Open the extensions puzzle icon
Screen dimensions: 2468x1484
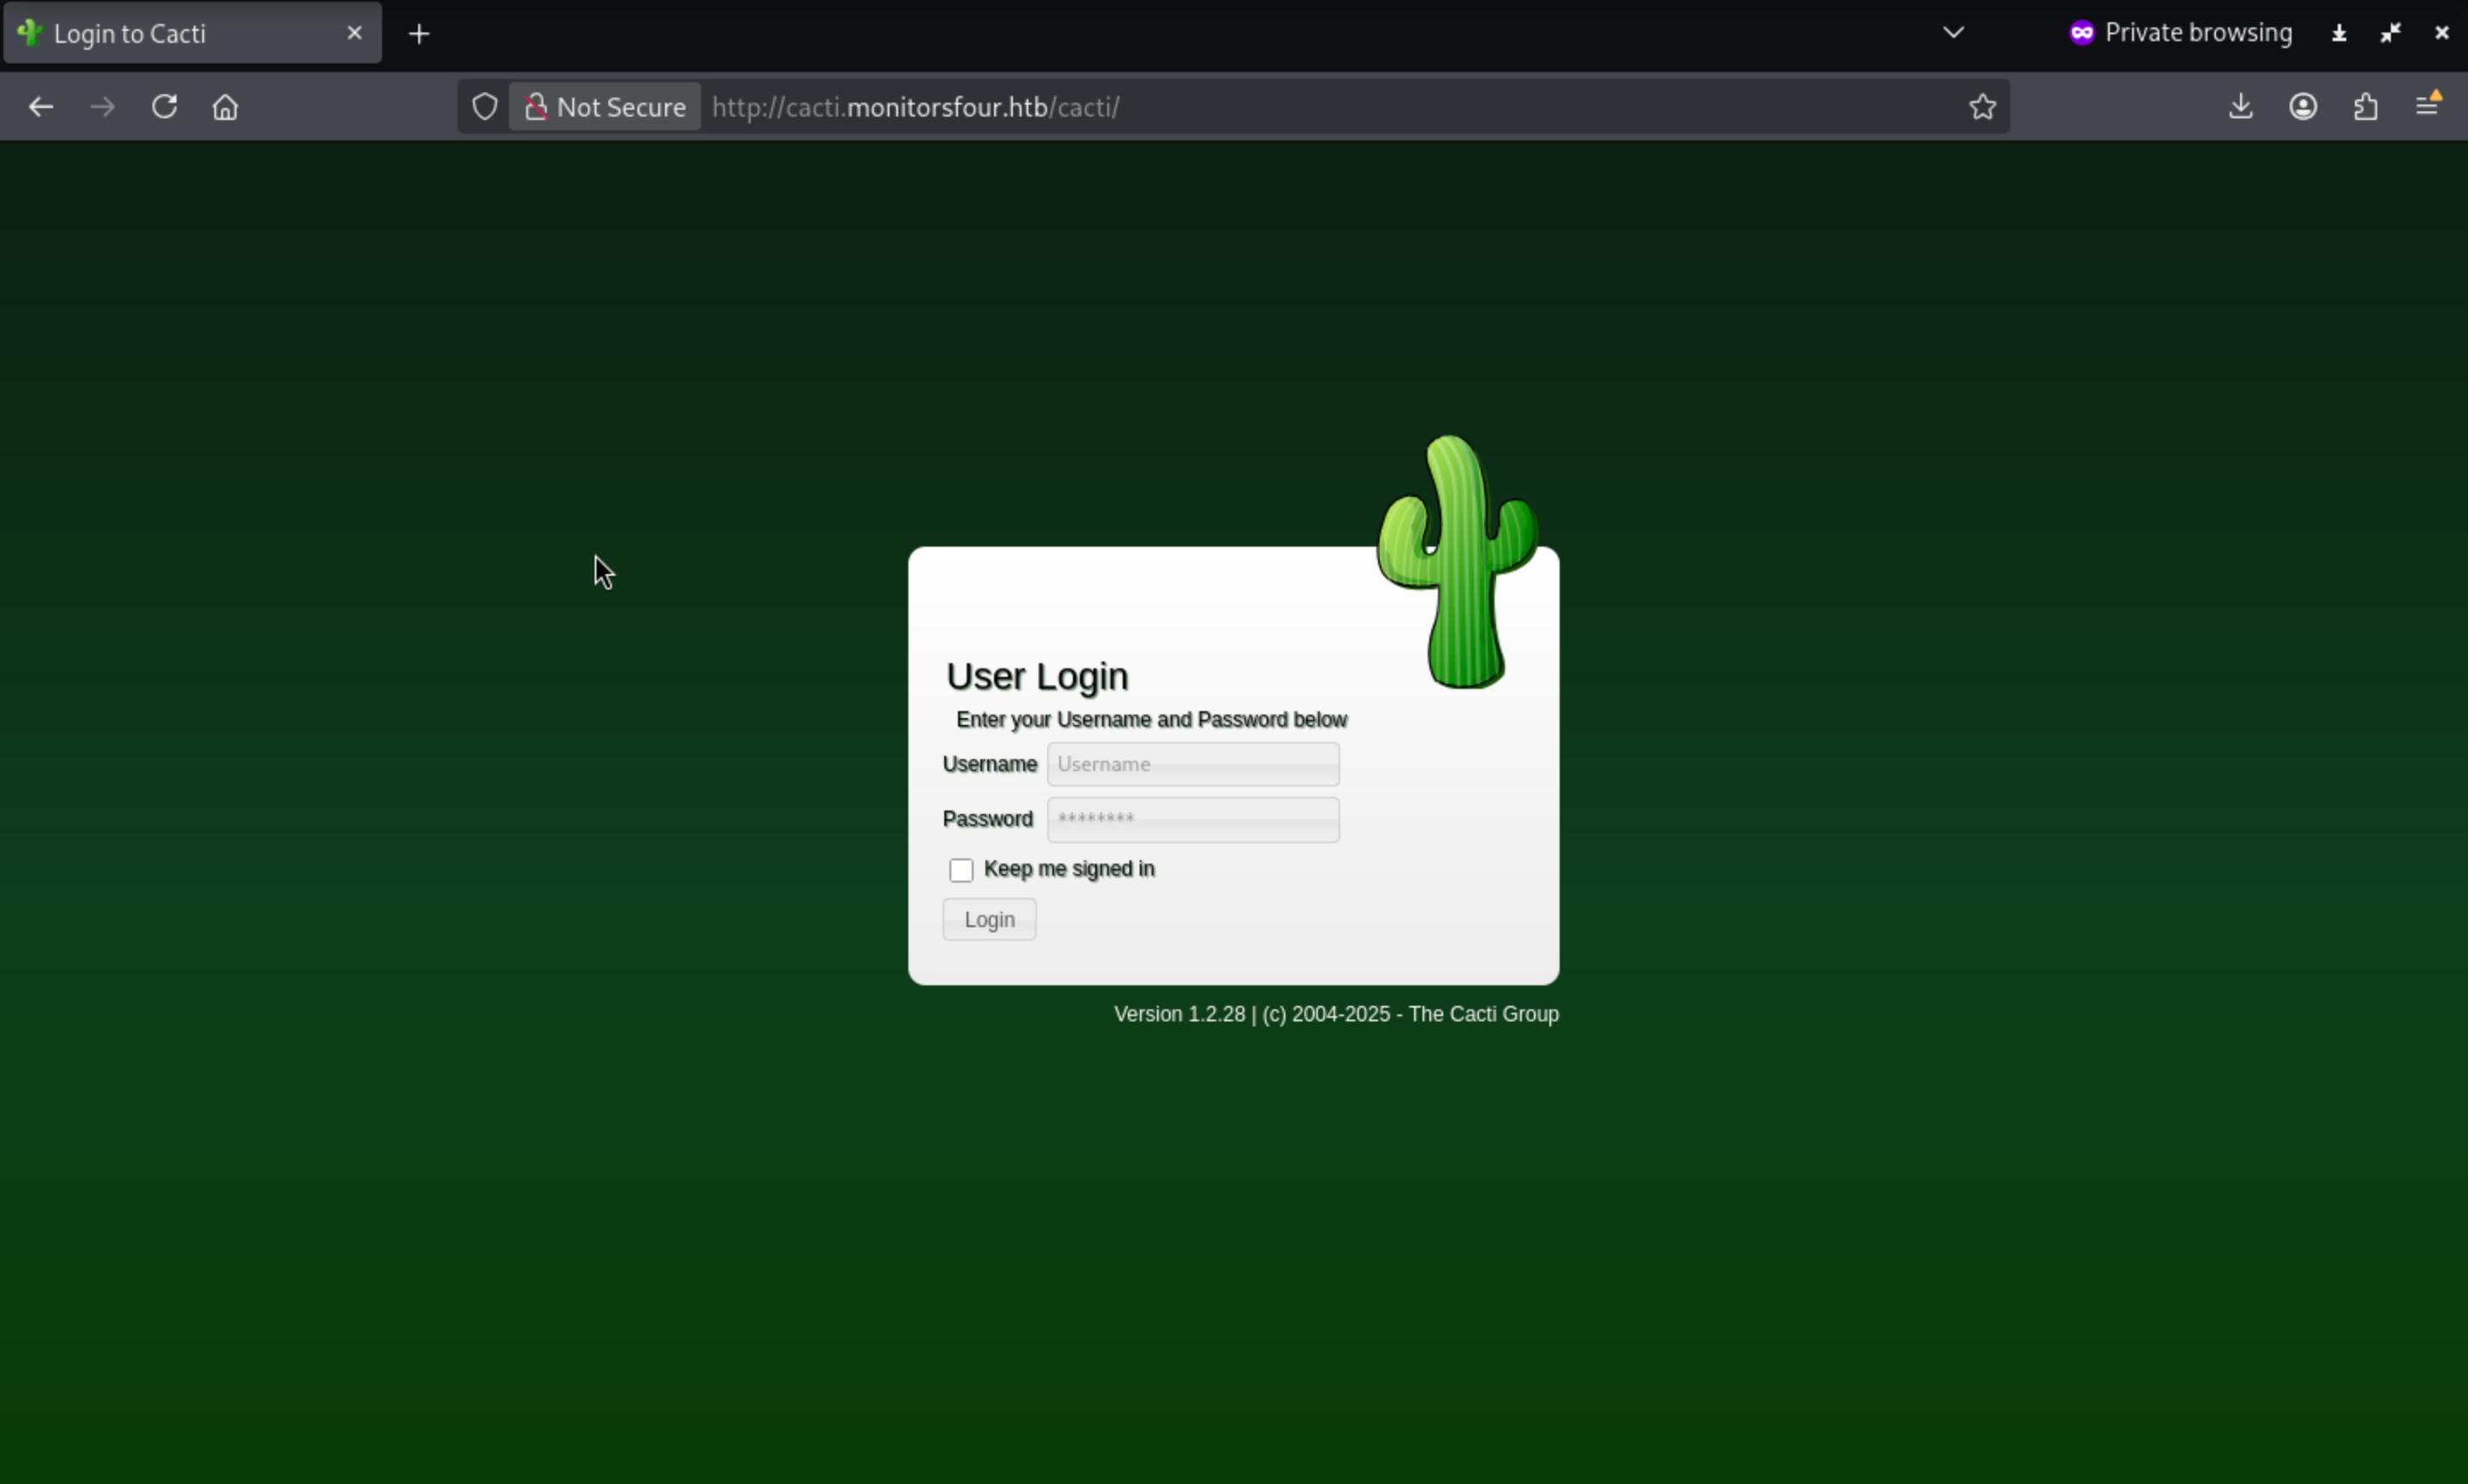click(2365, 107)
